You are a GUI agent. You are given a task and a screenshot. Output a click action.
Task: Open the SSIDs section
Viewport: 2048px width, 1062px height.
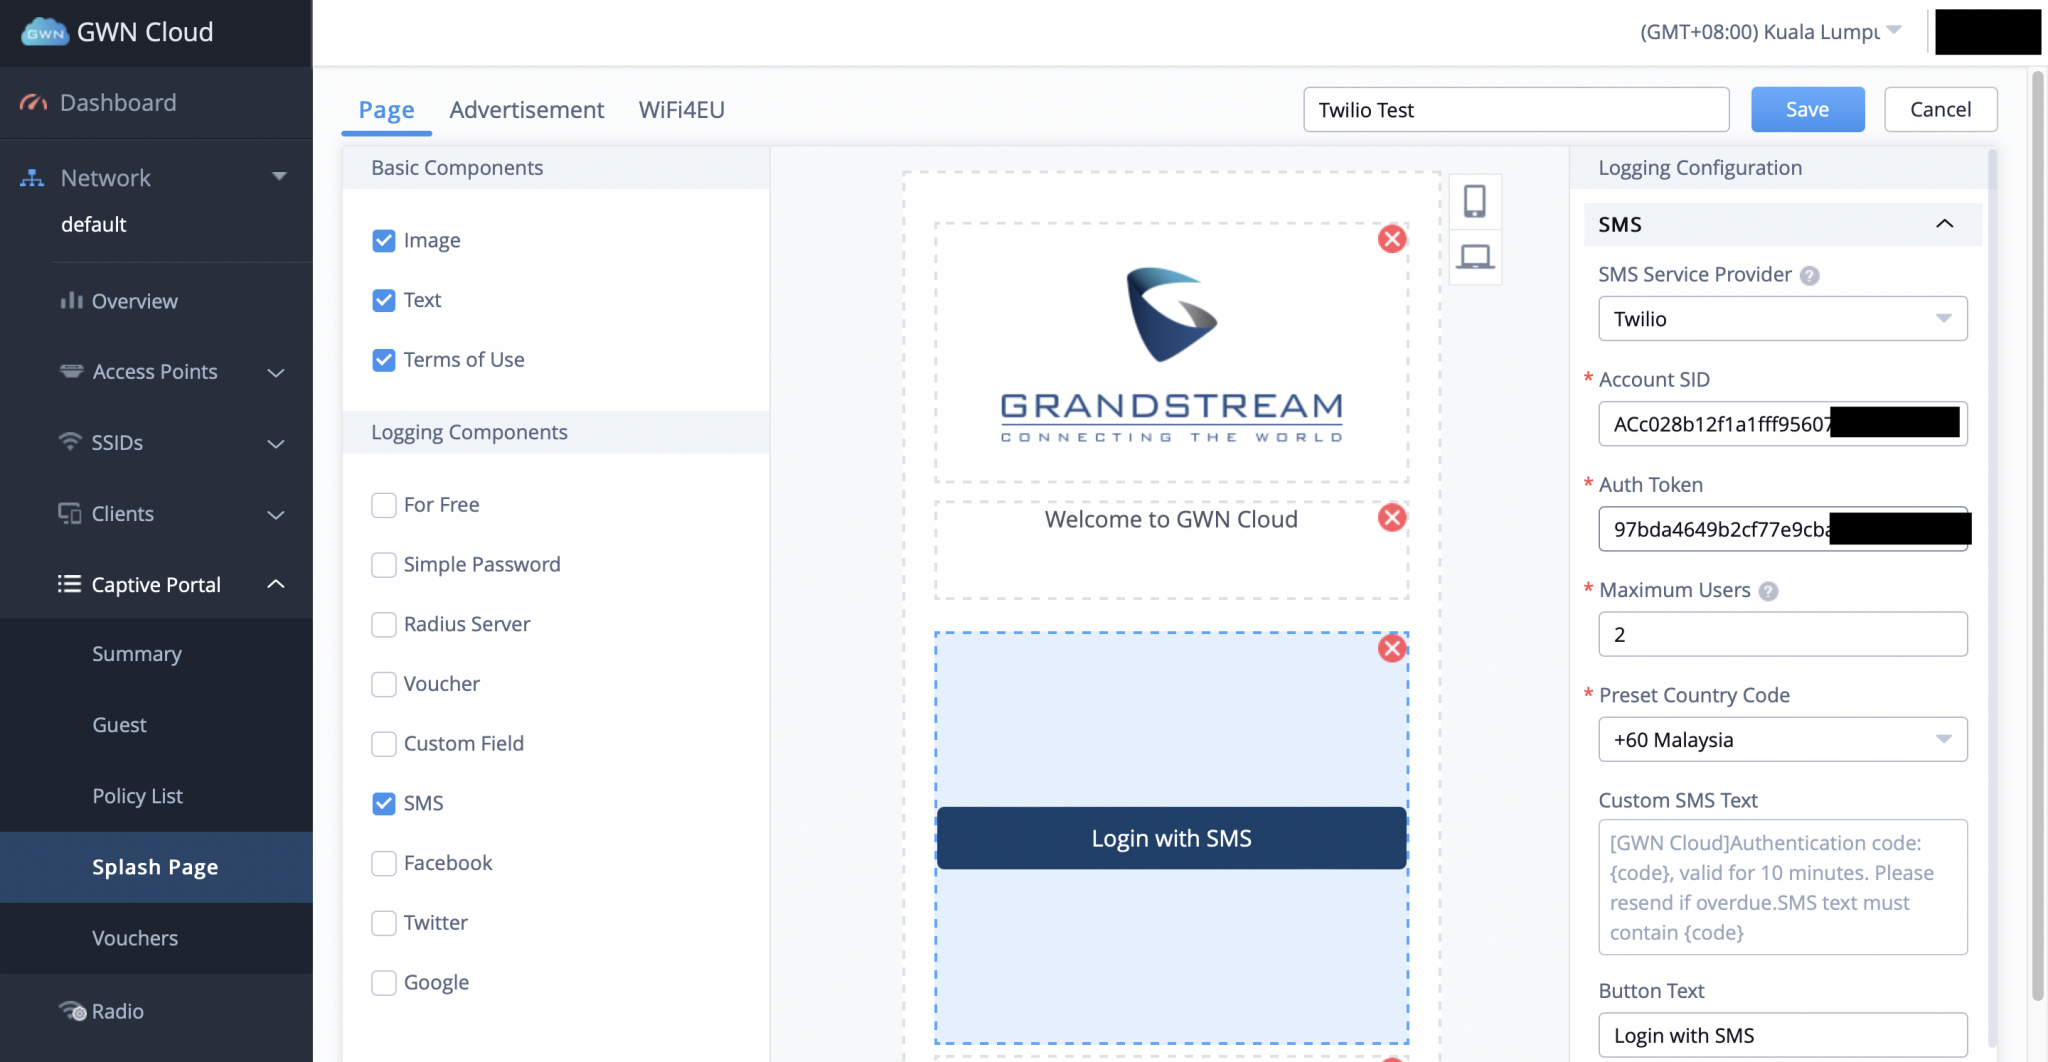pos(120,442)
